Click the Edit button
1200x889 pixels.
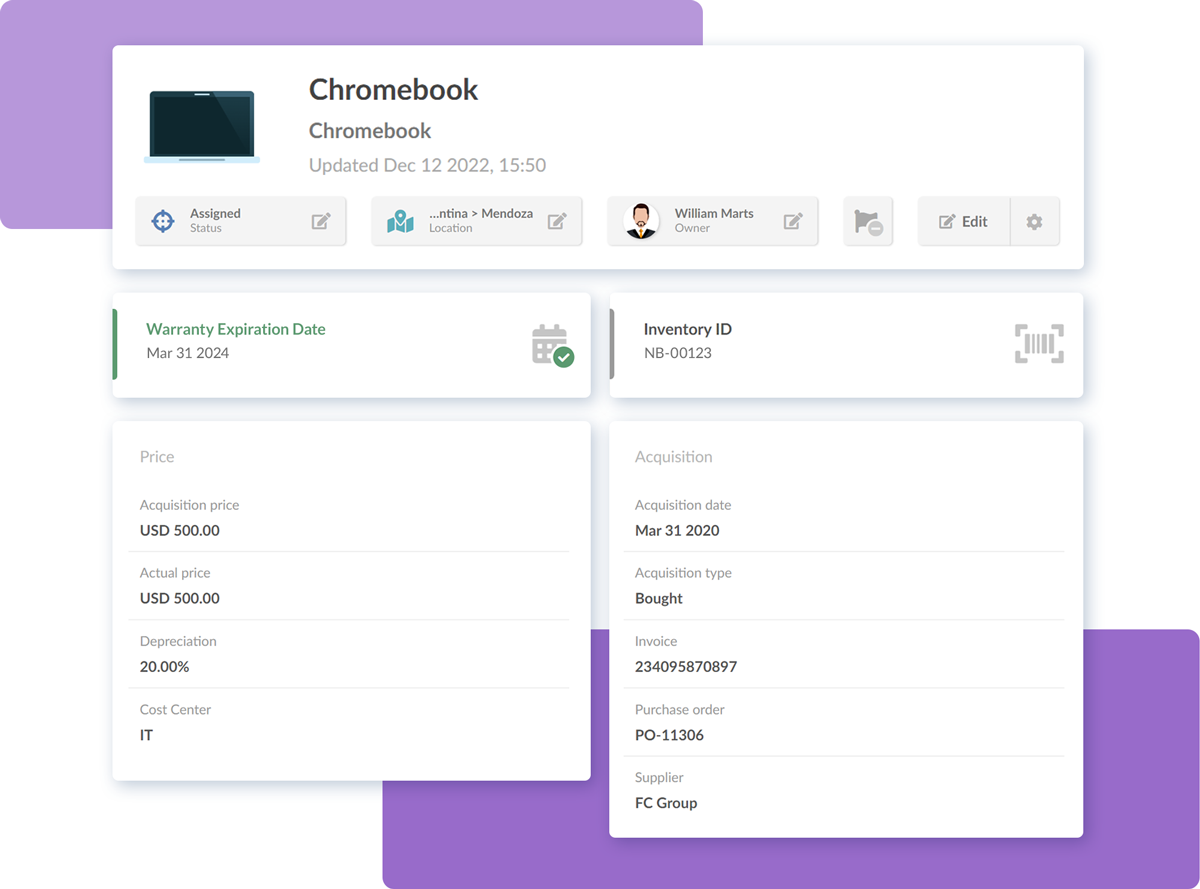[x=963, y=221]
